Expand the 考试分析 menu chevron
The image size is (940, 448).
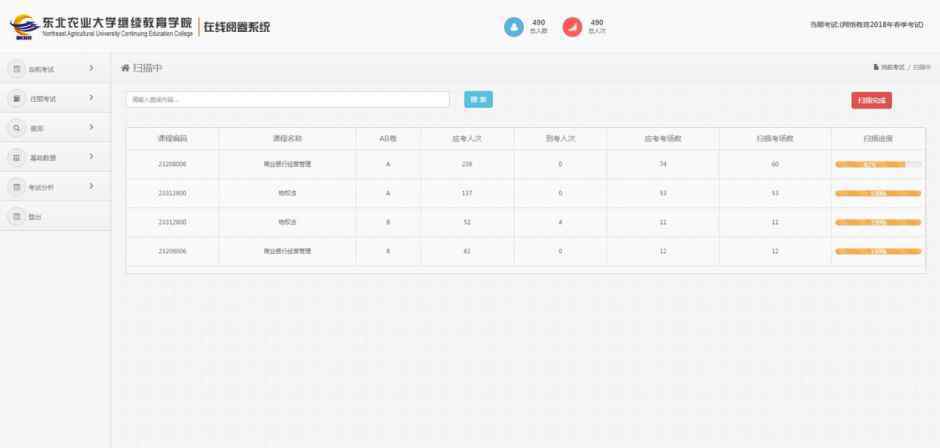(x=91, y=187)
